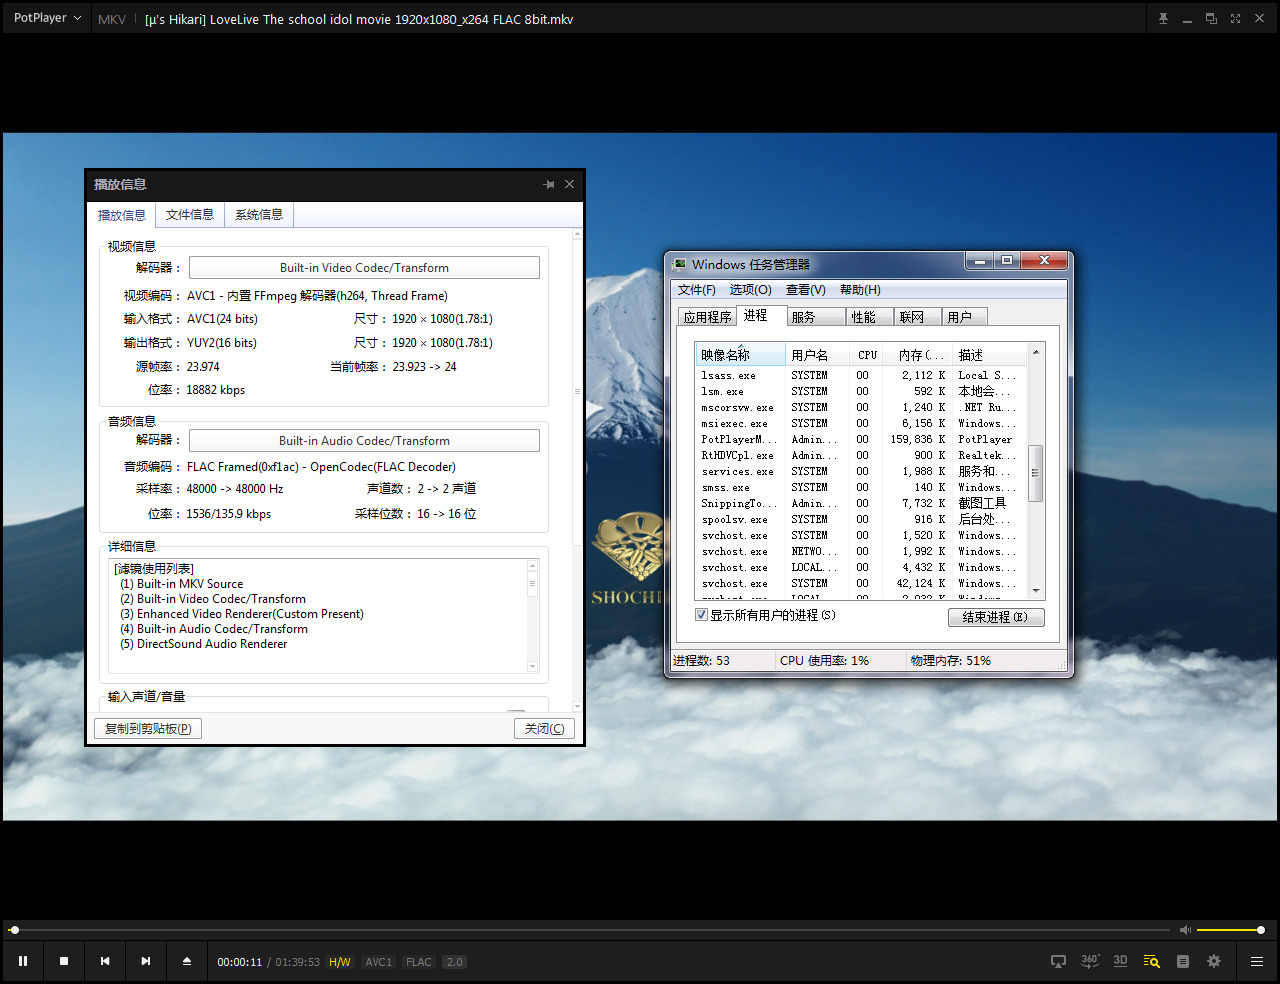Open the screen cast/broadcast icon

tap(1058, 961)
